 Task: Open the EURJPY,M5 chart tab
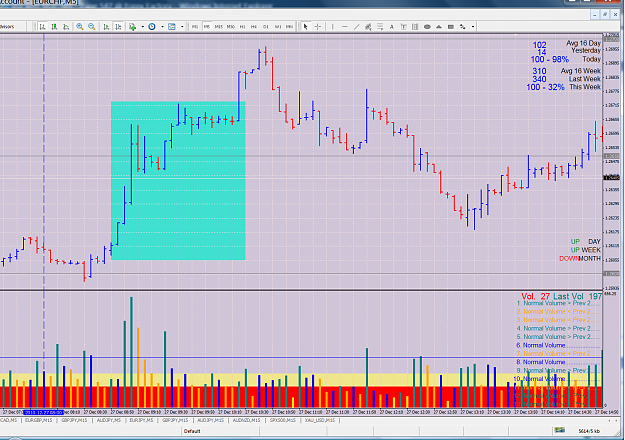click(141, 420)
